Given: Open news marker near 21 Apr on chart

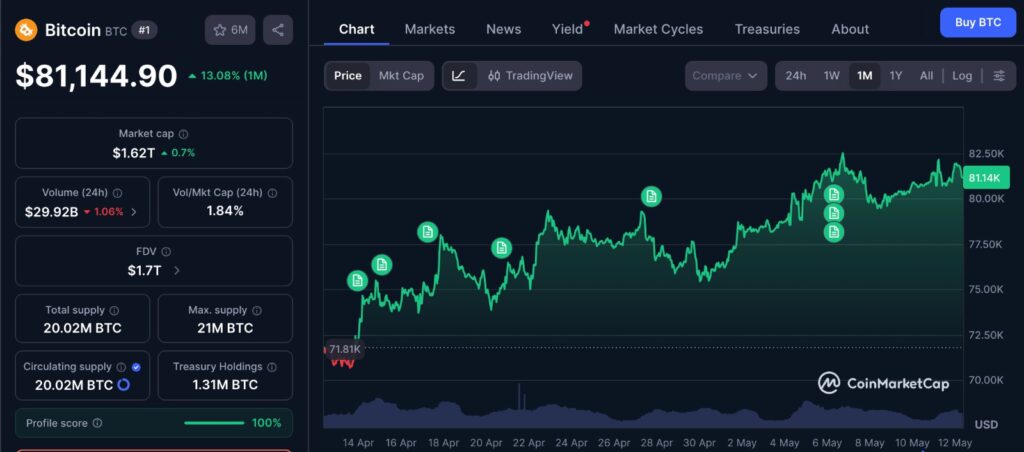Looking at the screenshot, I should click(x=502, y=248).
